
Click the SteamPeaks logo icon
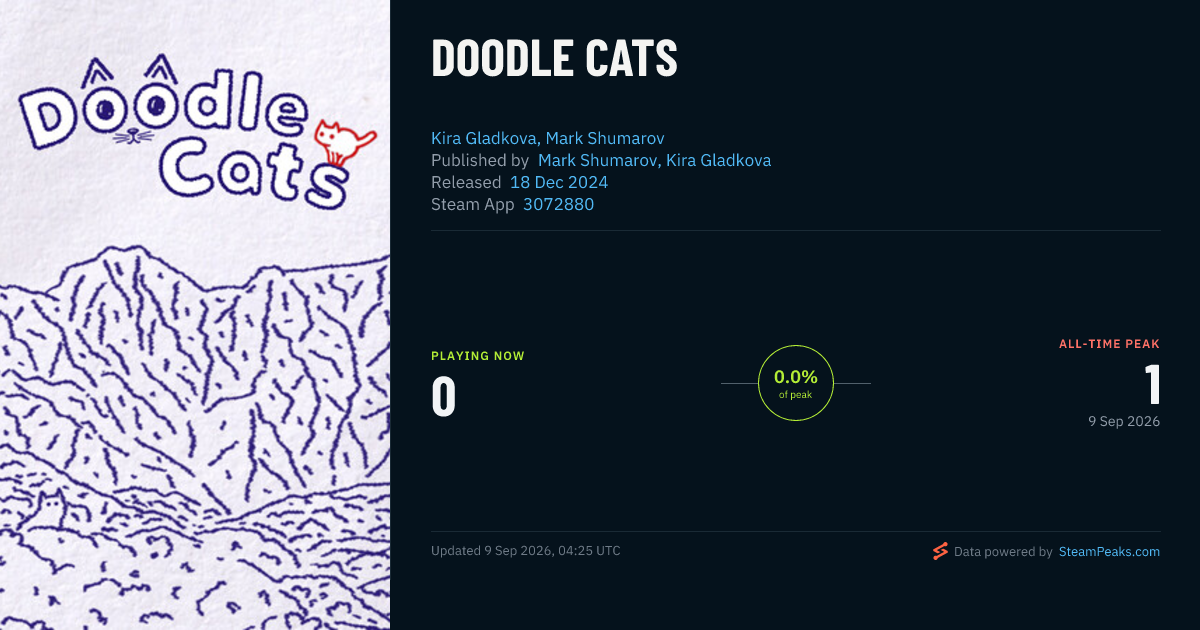point(940,551)
